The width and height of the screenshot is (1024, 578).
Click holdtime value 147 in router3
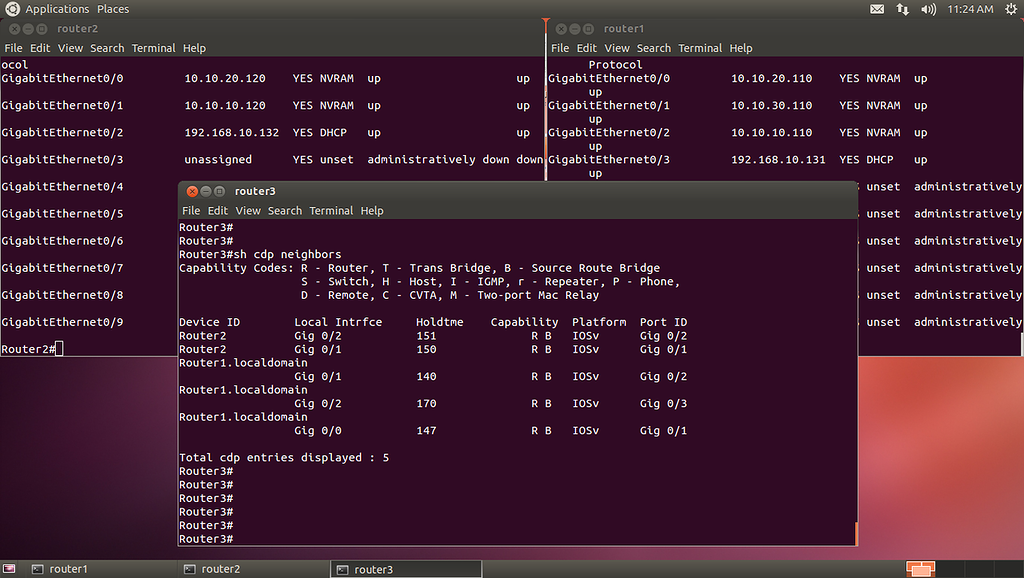(x=426, y=431)
